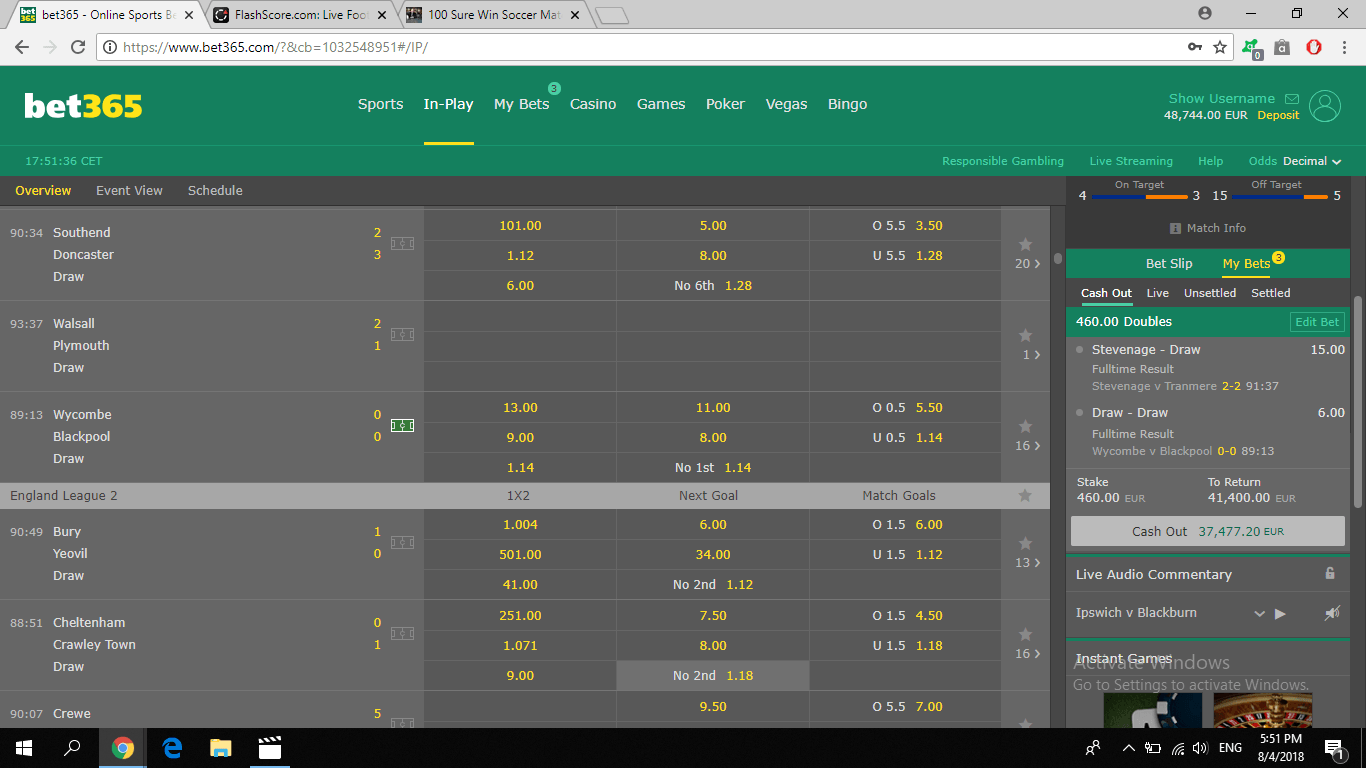Select Under 0.5 goals at 1.14 for Wycombe
This screenshot has height=768, width=1366.
click(x=905, y=437)
